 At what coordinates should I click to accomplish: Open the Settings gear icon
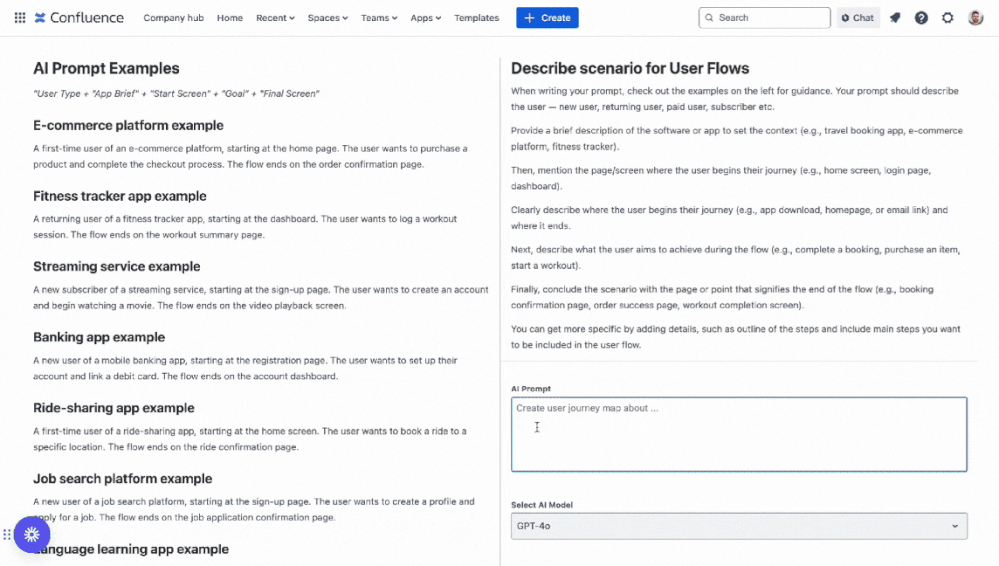coord(948,18)
